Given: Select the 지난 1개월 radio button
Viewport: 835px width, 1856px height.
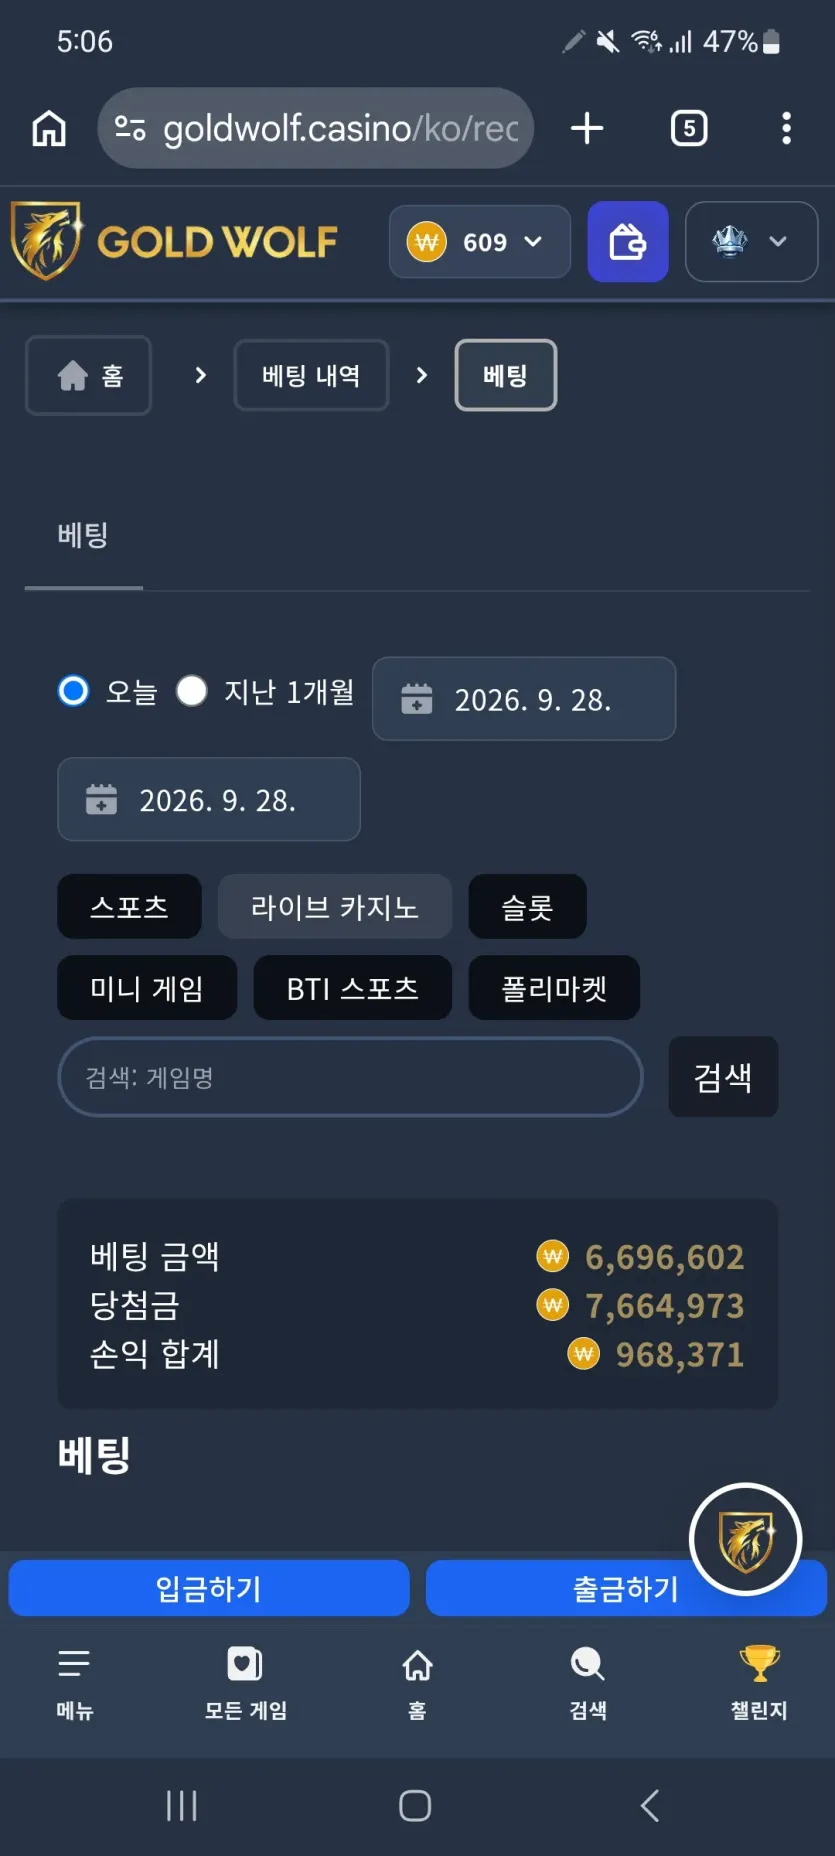Looking at the screenshot, I should [x=191, y=691].
